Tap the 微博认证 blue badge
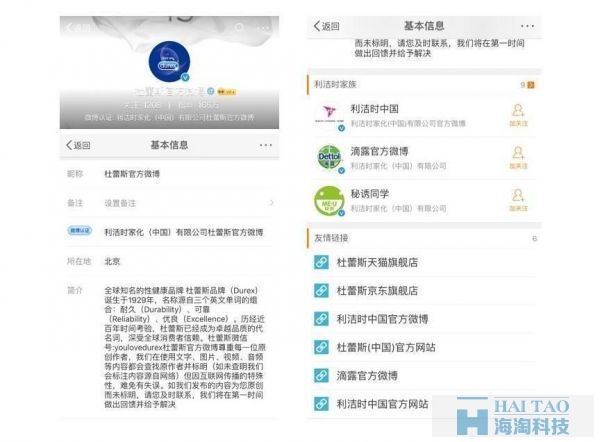 click(x=80, y=230)
